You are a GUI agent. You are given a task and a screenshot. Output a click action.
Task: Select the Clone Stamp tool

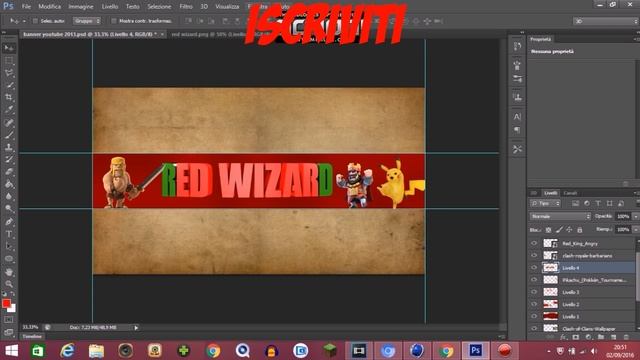coord(9,147)
